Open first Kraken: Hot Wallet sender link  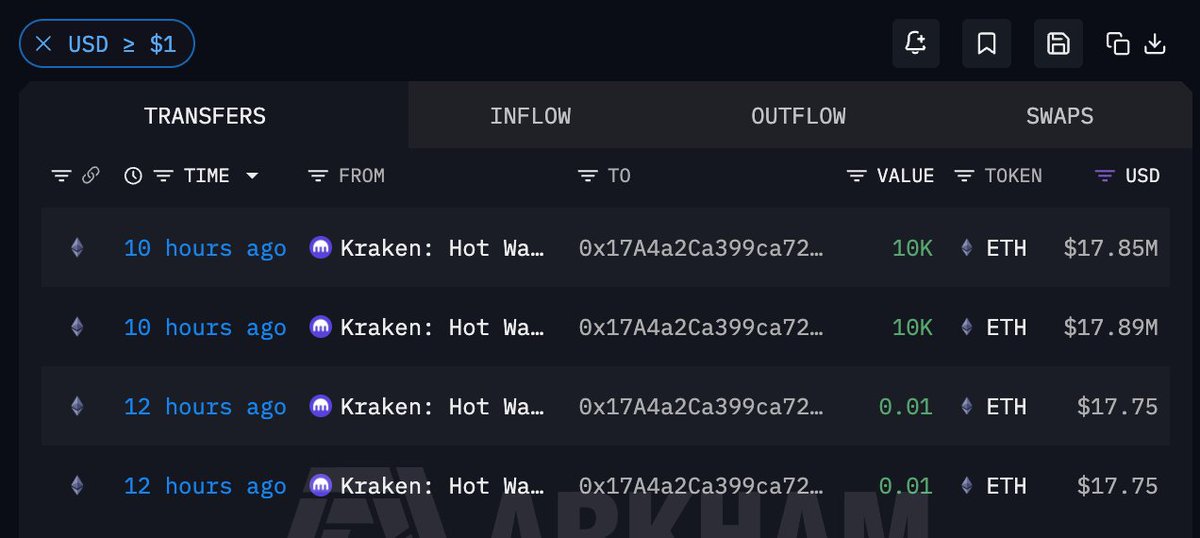(443, 248)
